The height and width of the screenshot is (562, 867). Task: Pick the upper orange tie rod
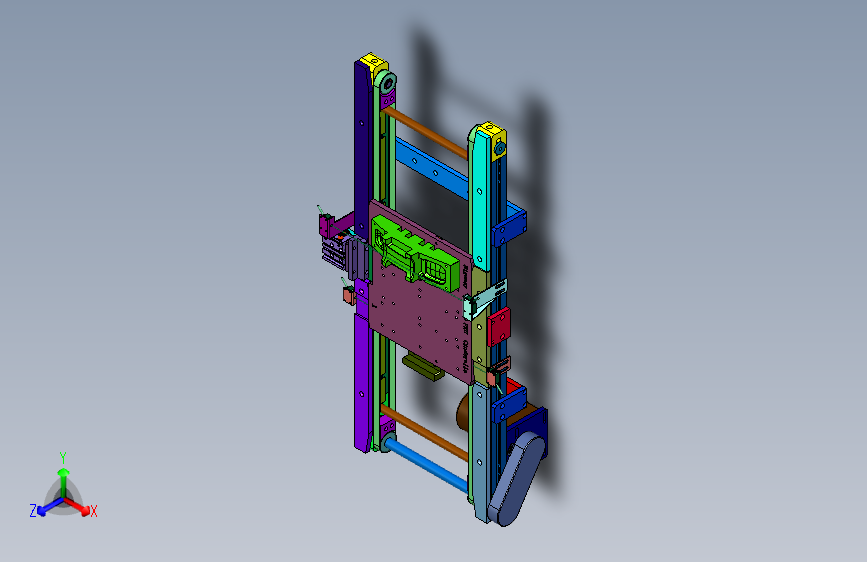click(x=425, y=133)
